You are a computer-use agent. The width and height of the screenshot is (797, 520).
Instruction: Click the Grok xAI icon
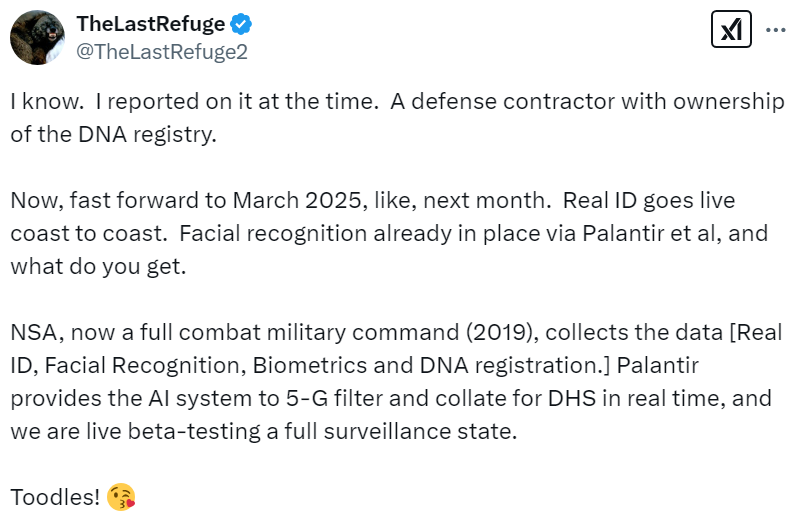pos(730,31)
